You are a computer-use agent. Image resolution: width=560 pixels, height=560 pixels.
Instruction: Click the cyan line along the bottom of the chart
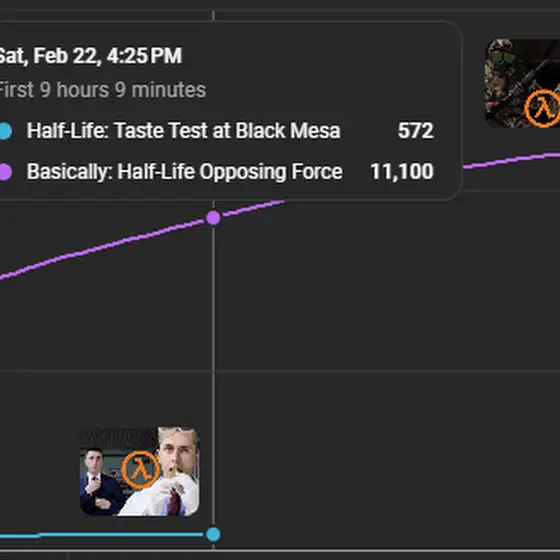click(102, 535)
